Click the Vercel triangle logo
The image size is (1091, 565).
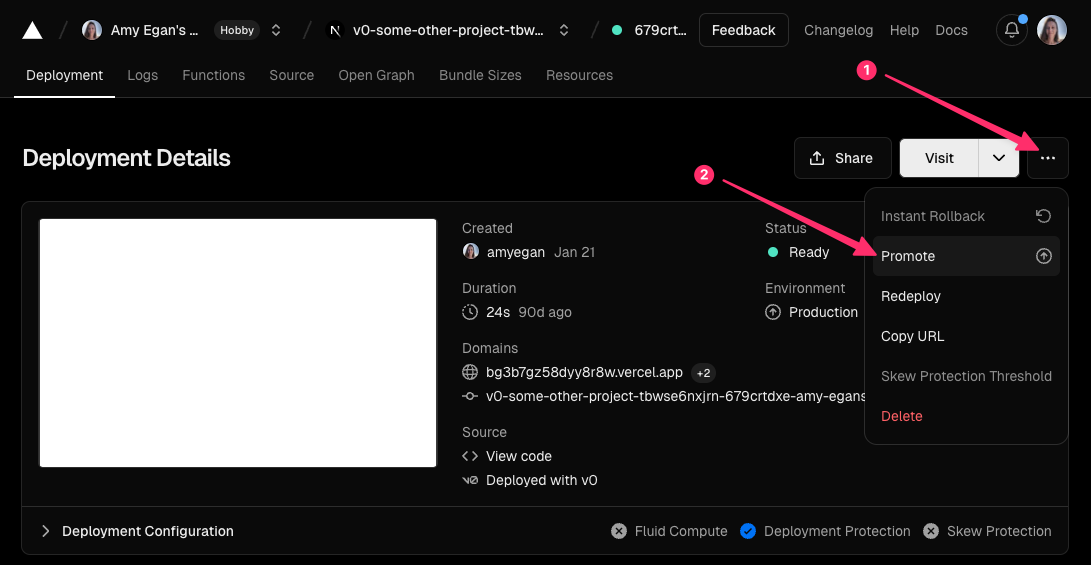coord(32,30)
